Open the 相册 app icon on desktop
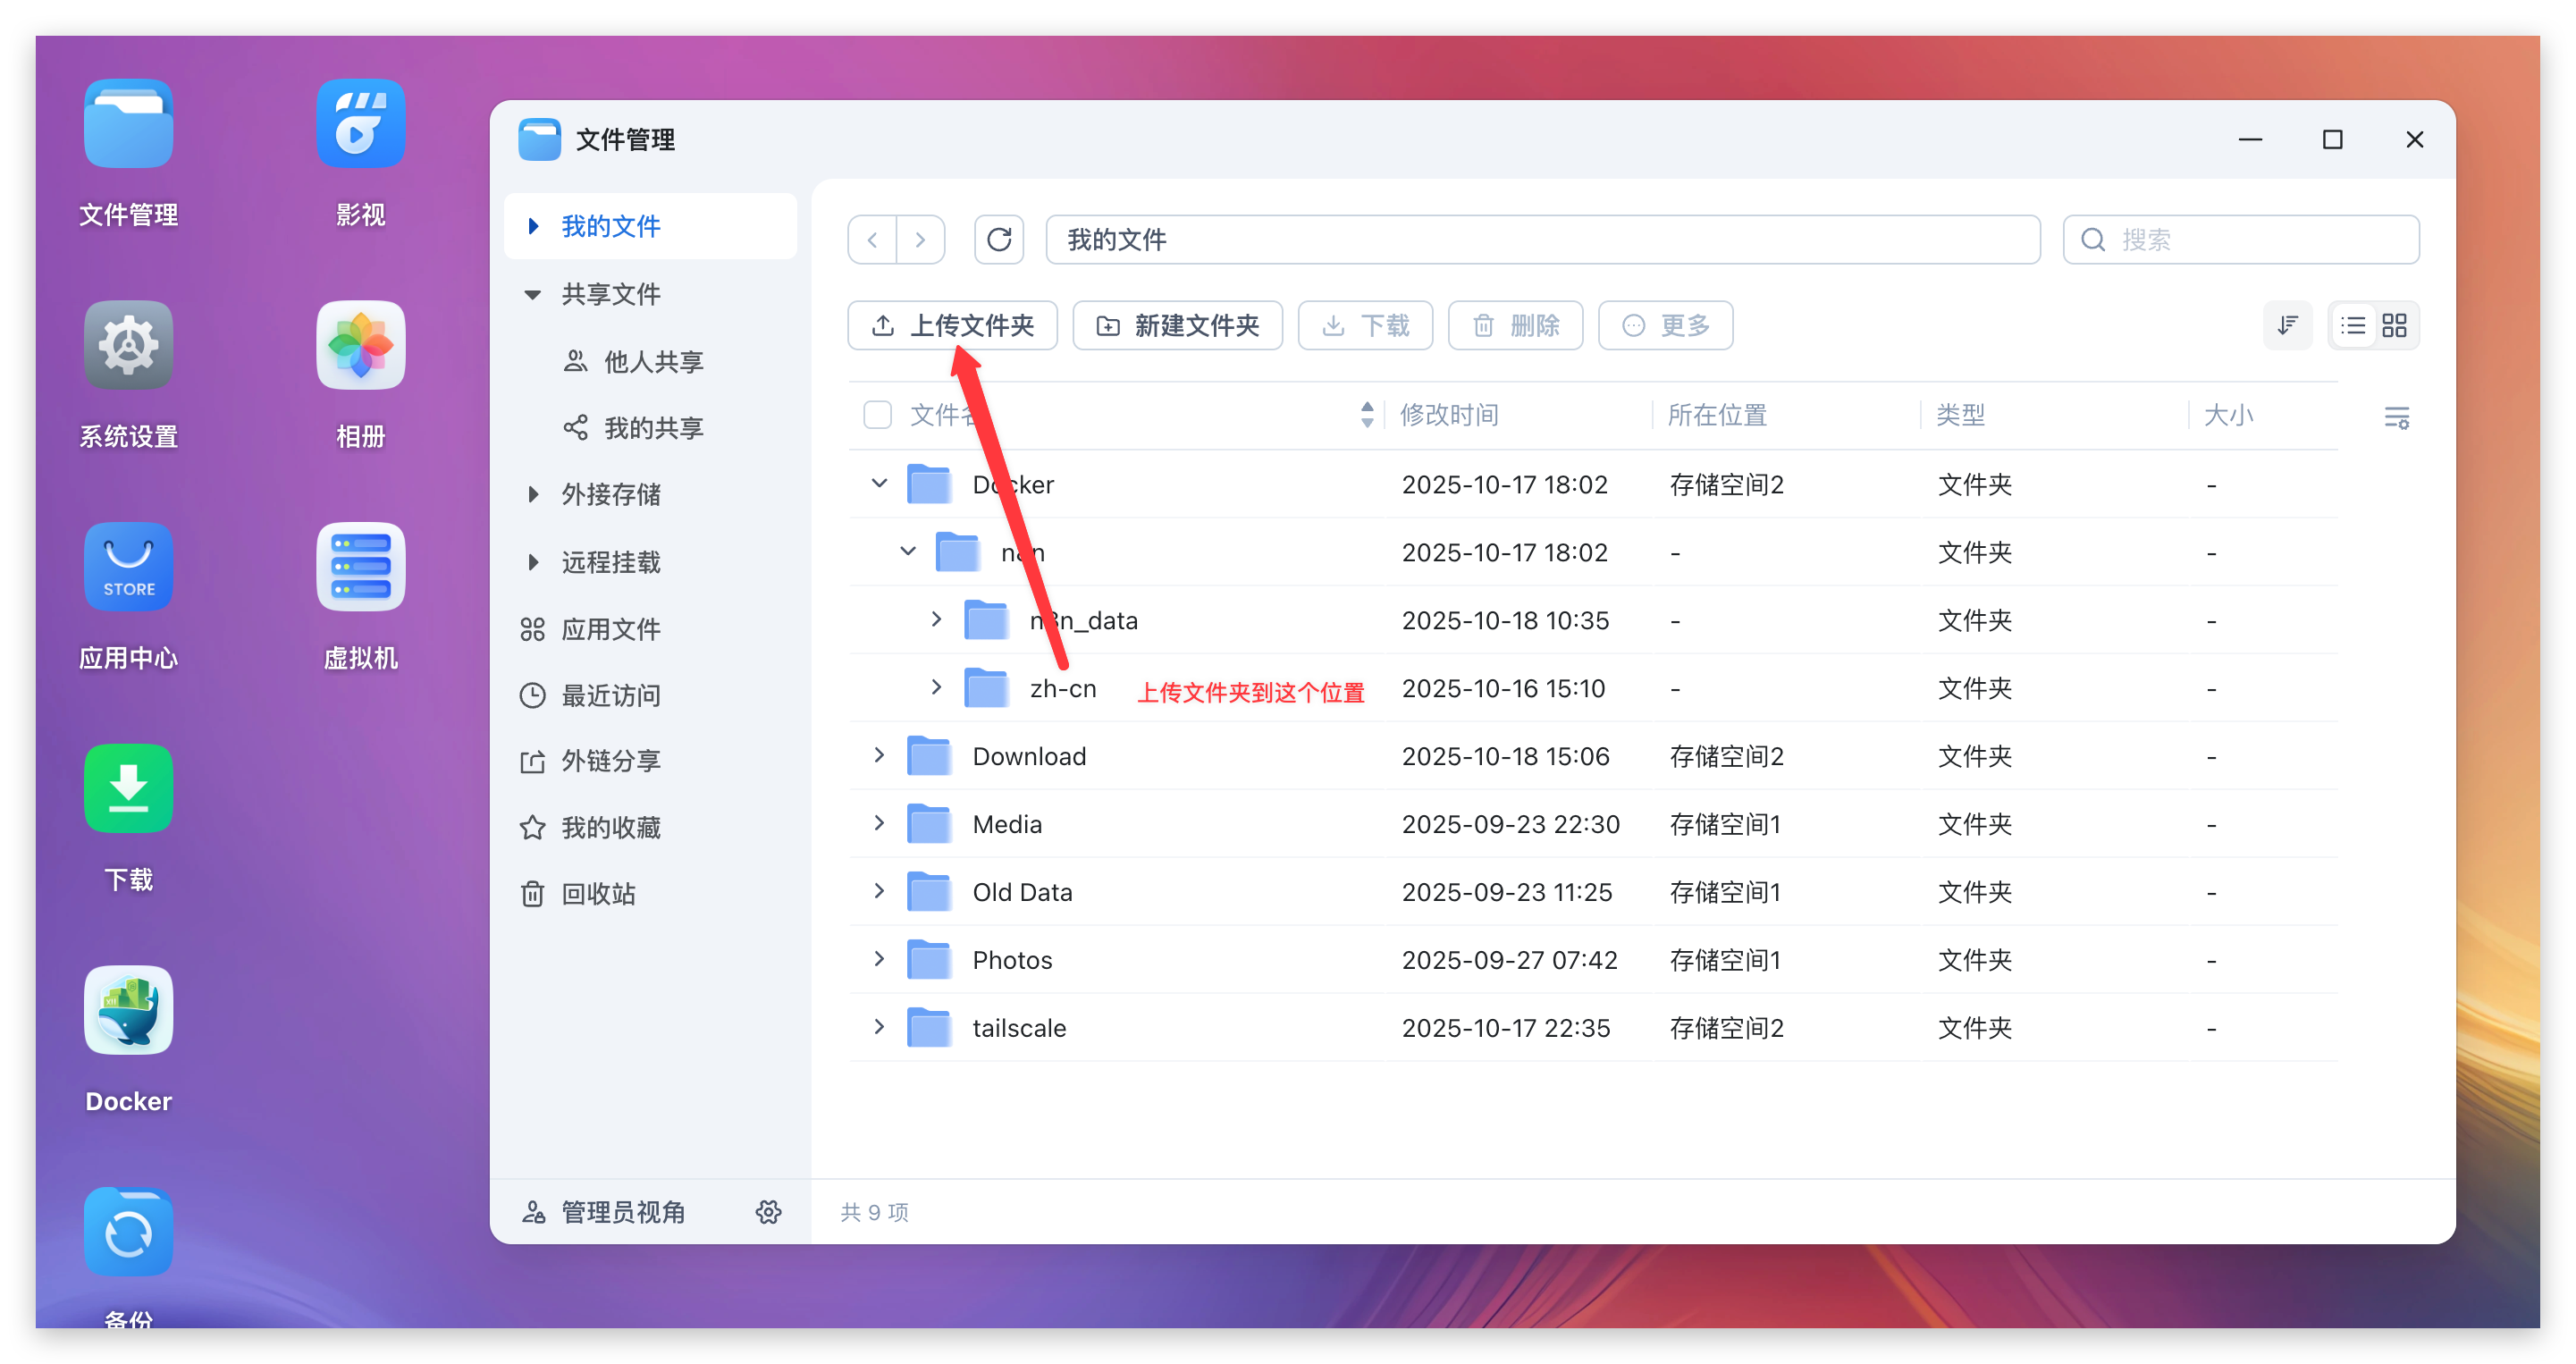 [x=360, y=346]
